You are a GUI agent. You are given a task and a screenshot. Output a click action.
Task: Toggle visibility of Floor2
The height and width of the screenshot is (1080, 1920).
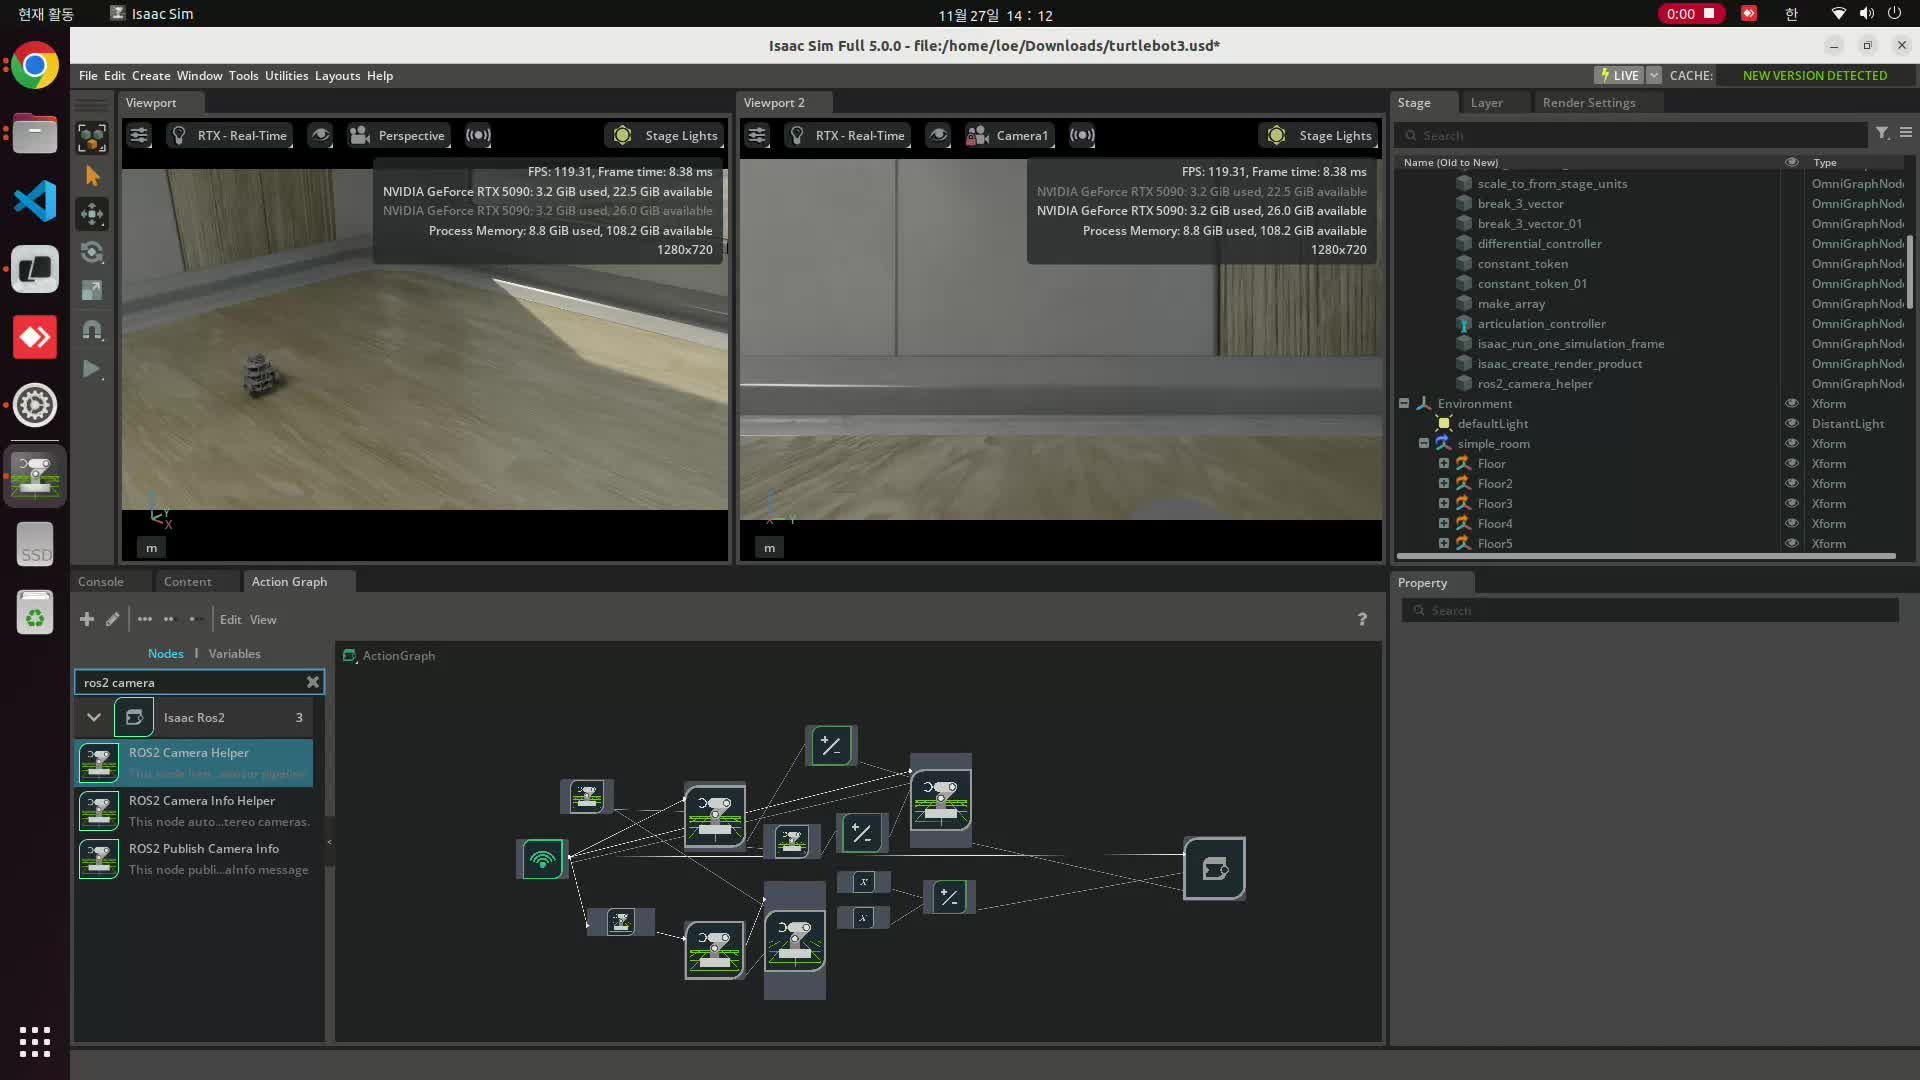click(x=1791, y=484)
